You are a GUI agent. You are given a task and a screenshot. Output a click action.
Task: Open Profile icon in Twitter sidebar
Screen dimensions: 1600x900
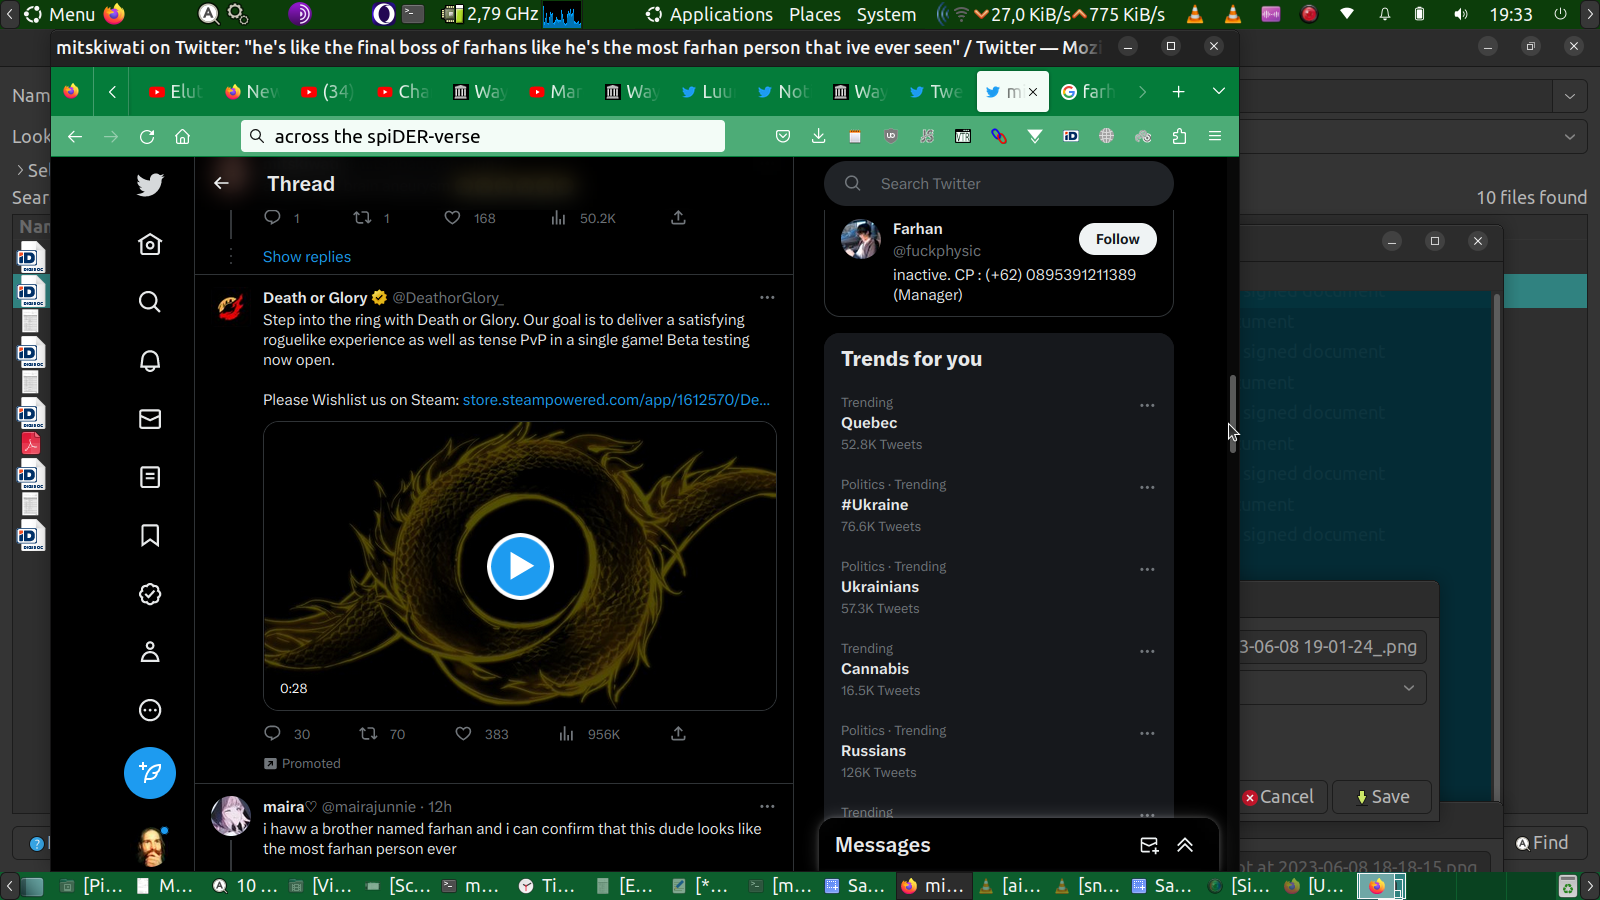click(x=150, y=652)
